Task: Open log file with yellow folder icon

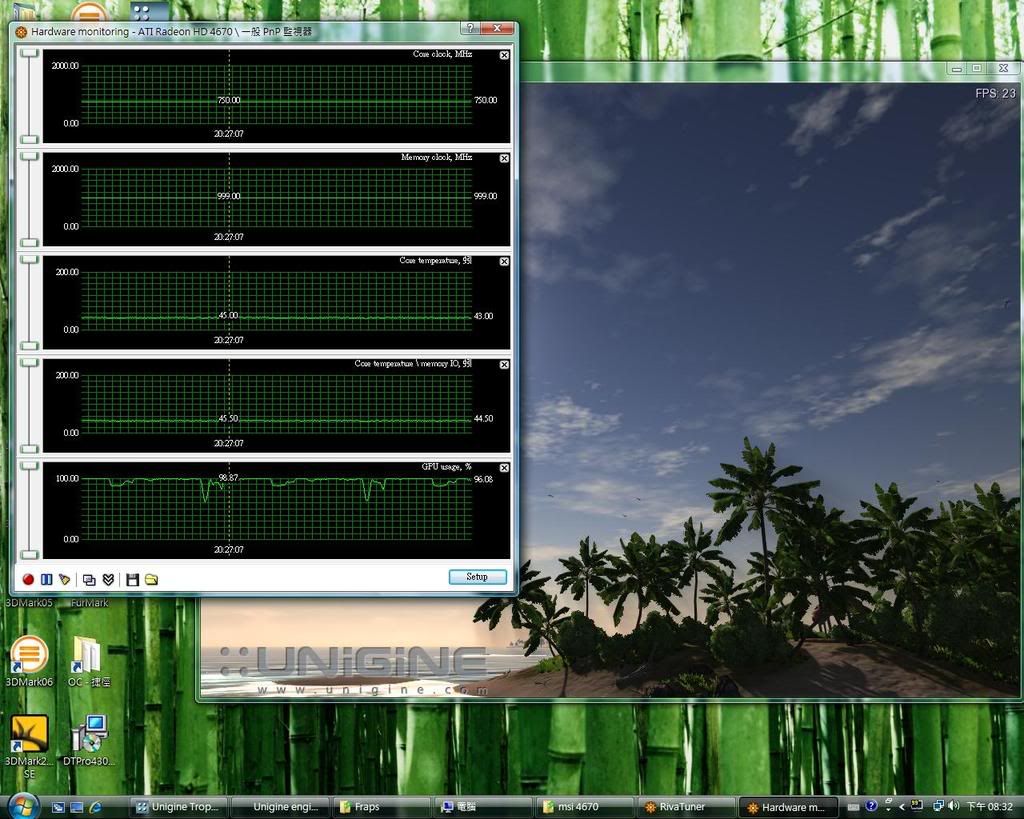Action: pyautogui.click(x=151, y=579)
